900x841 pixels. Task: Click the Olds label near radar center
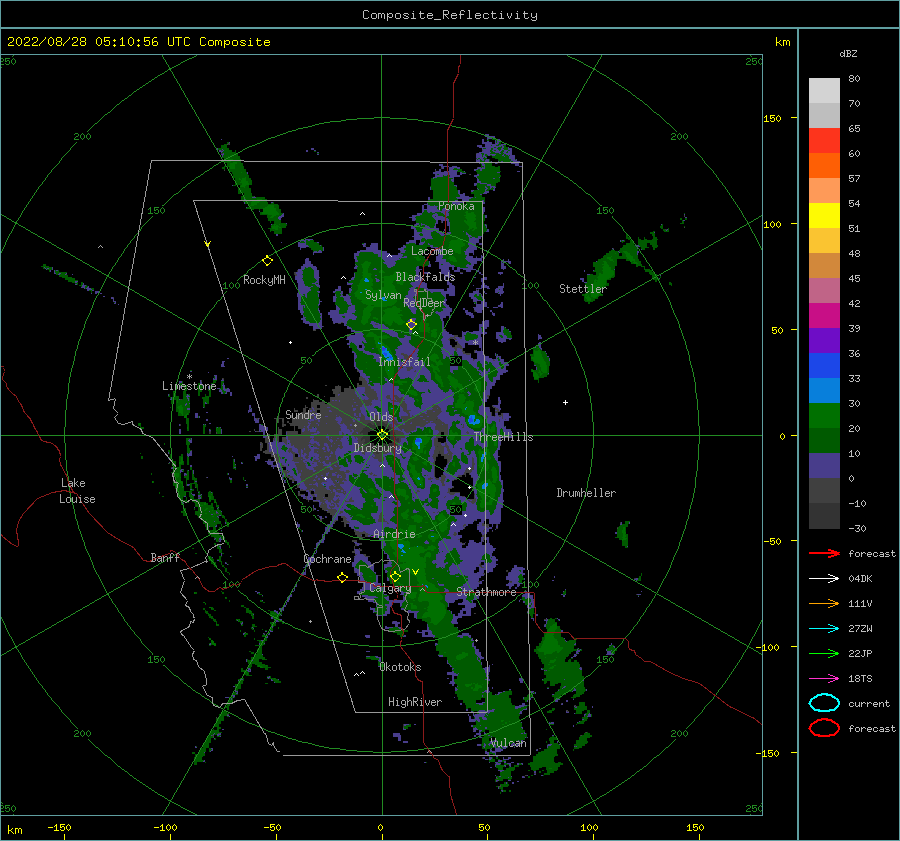coord(381,417)
